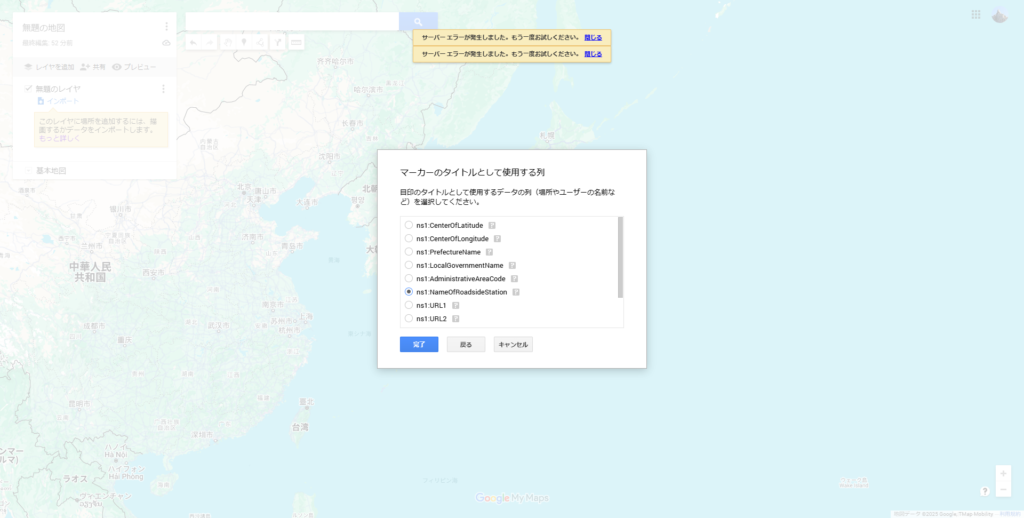Click the search magnifier button
1024x518 pixels.
[418, 22]
